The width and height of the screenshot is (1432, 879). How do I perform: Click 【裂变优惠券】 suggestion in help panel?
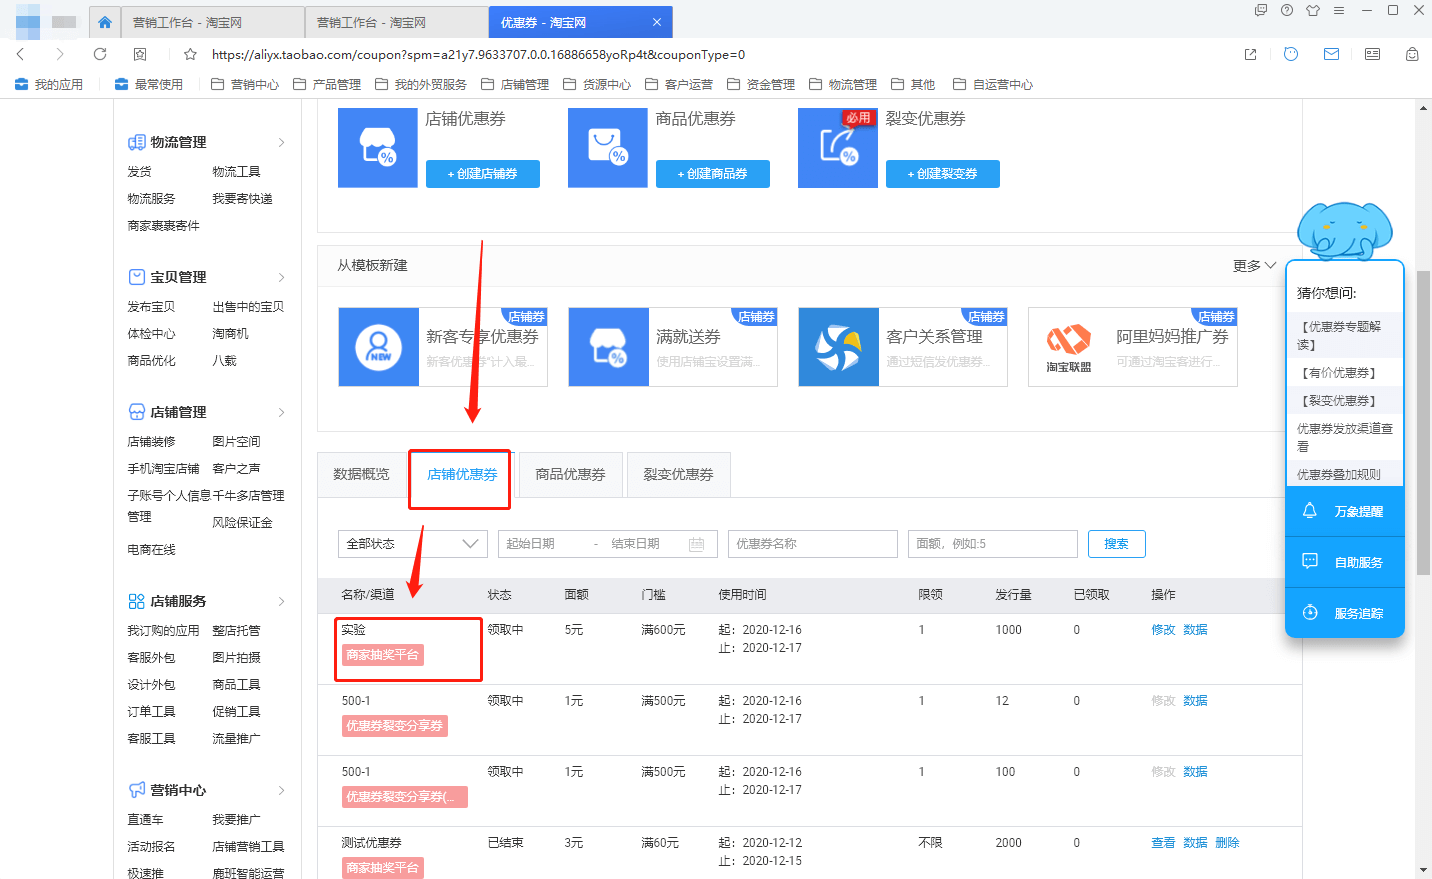[1338, 401]
